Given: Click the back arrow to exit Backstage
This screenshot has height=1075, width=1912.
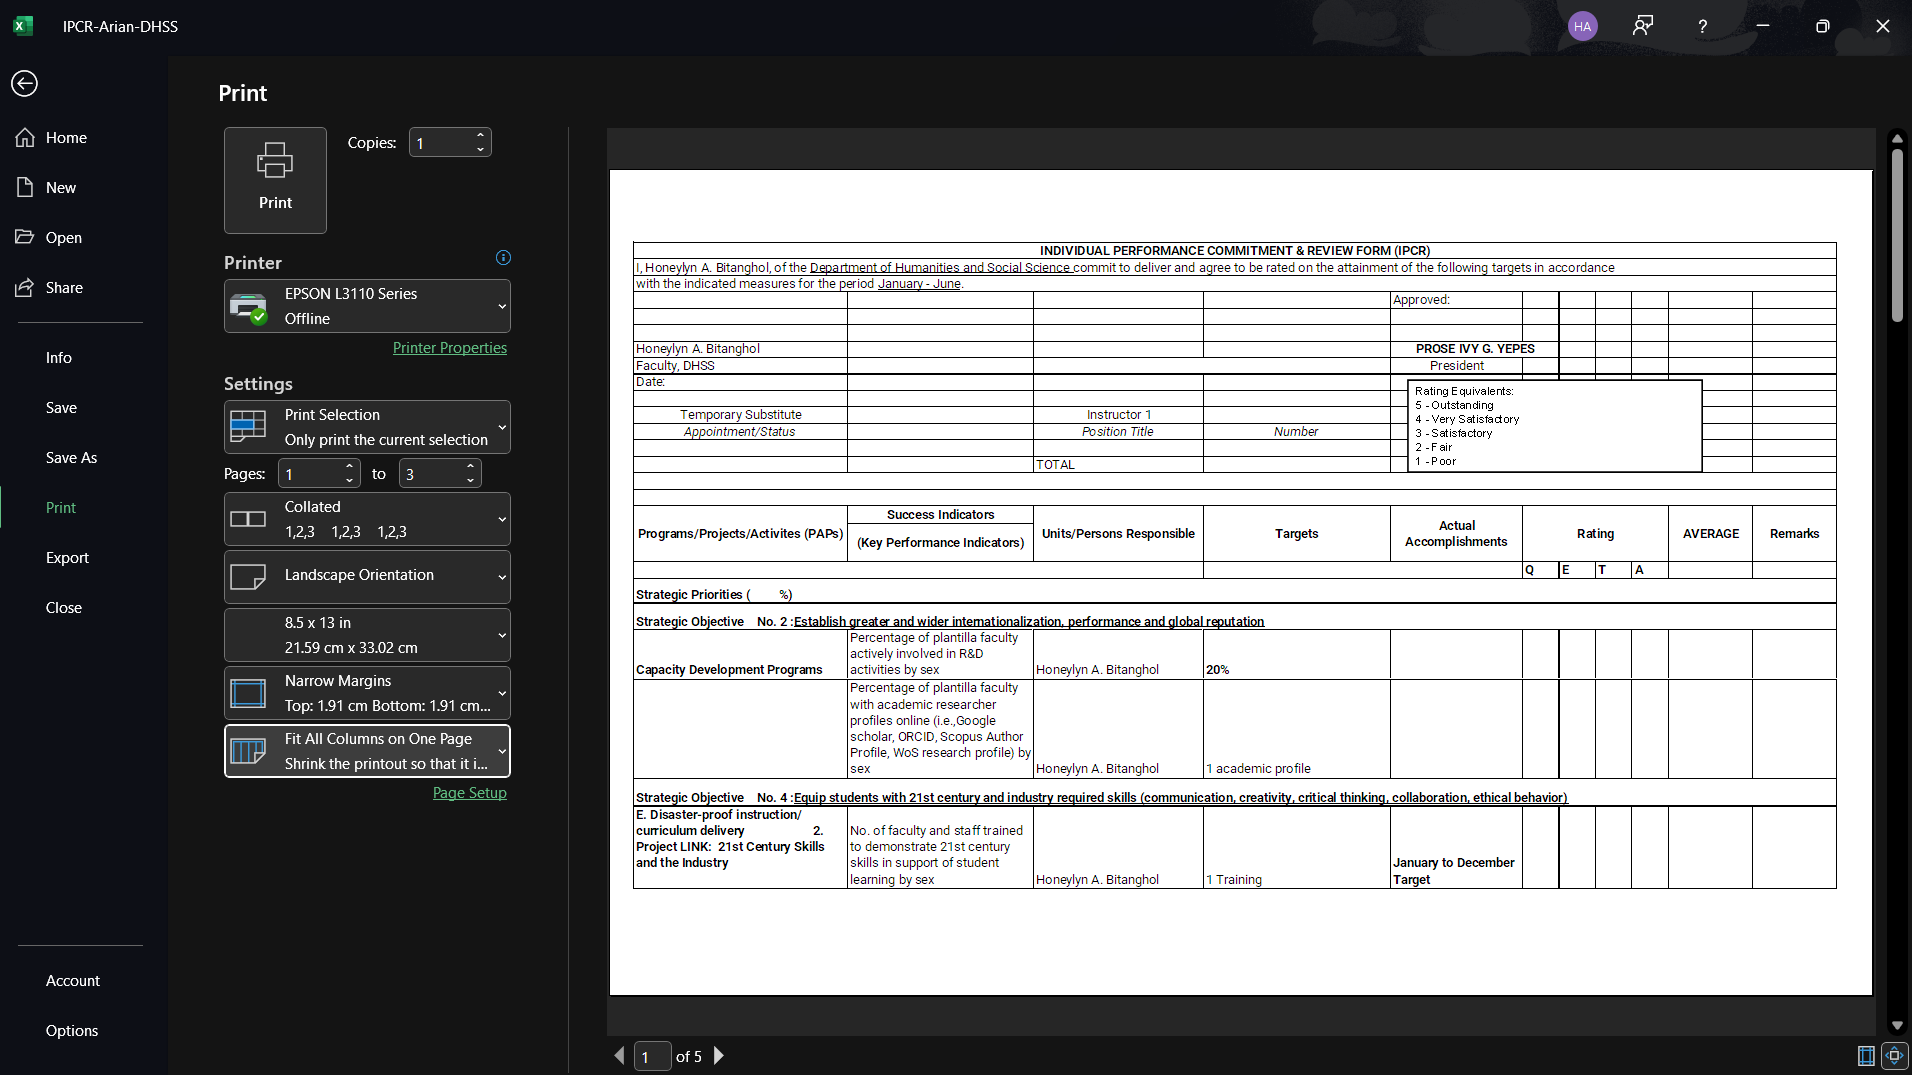Looking at the screenshot, I should pyautogui.click(x=25, y=84).
